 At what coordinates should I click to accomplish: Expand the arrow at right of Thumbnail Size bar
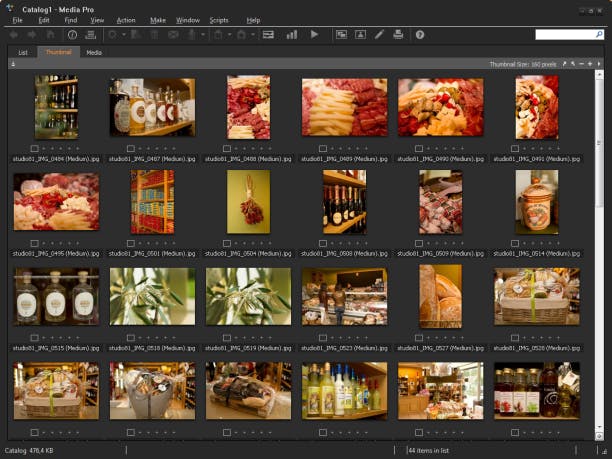pyautogui.click(x=600, y=63)
